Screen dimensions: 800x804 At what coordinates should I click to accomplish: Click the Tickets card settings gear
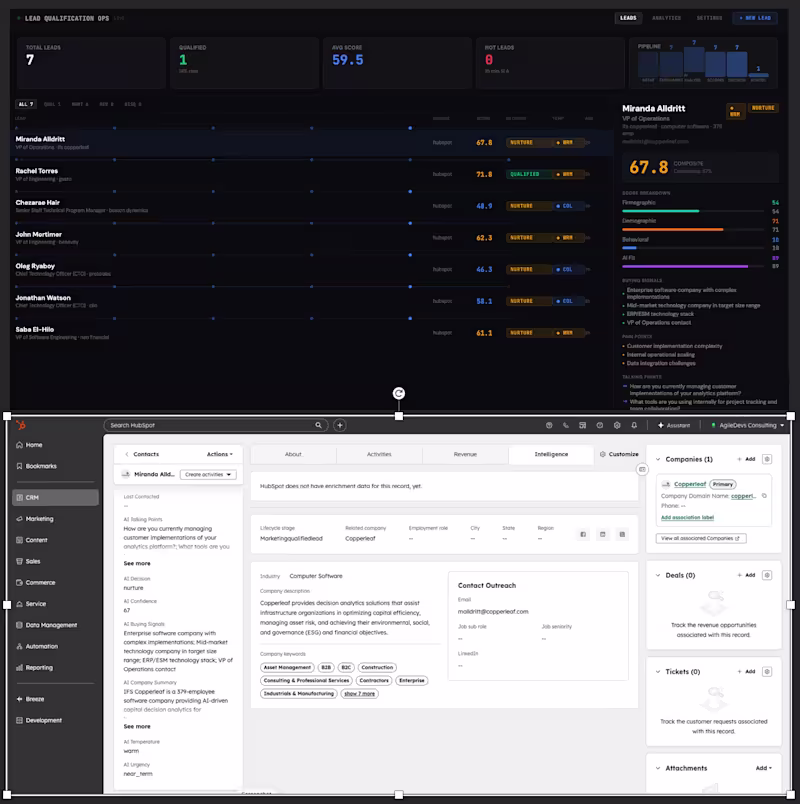coord(767,671)
